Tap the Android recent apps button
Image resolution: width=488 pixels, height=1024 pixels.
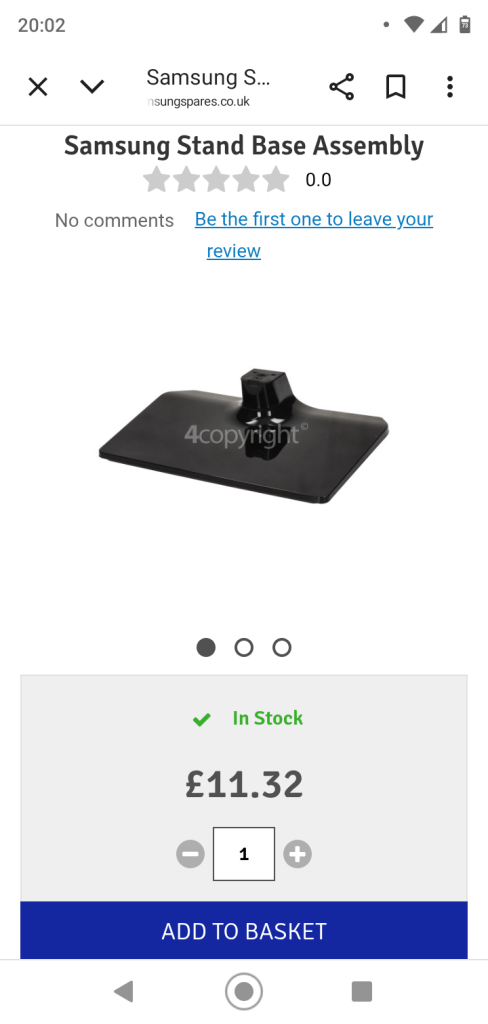pos(361,991)
